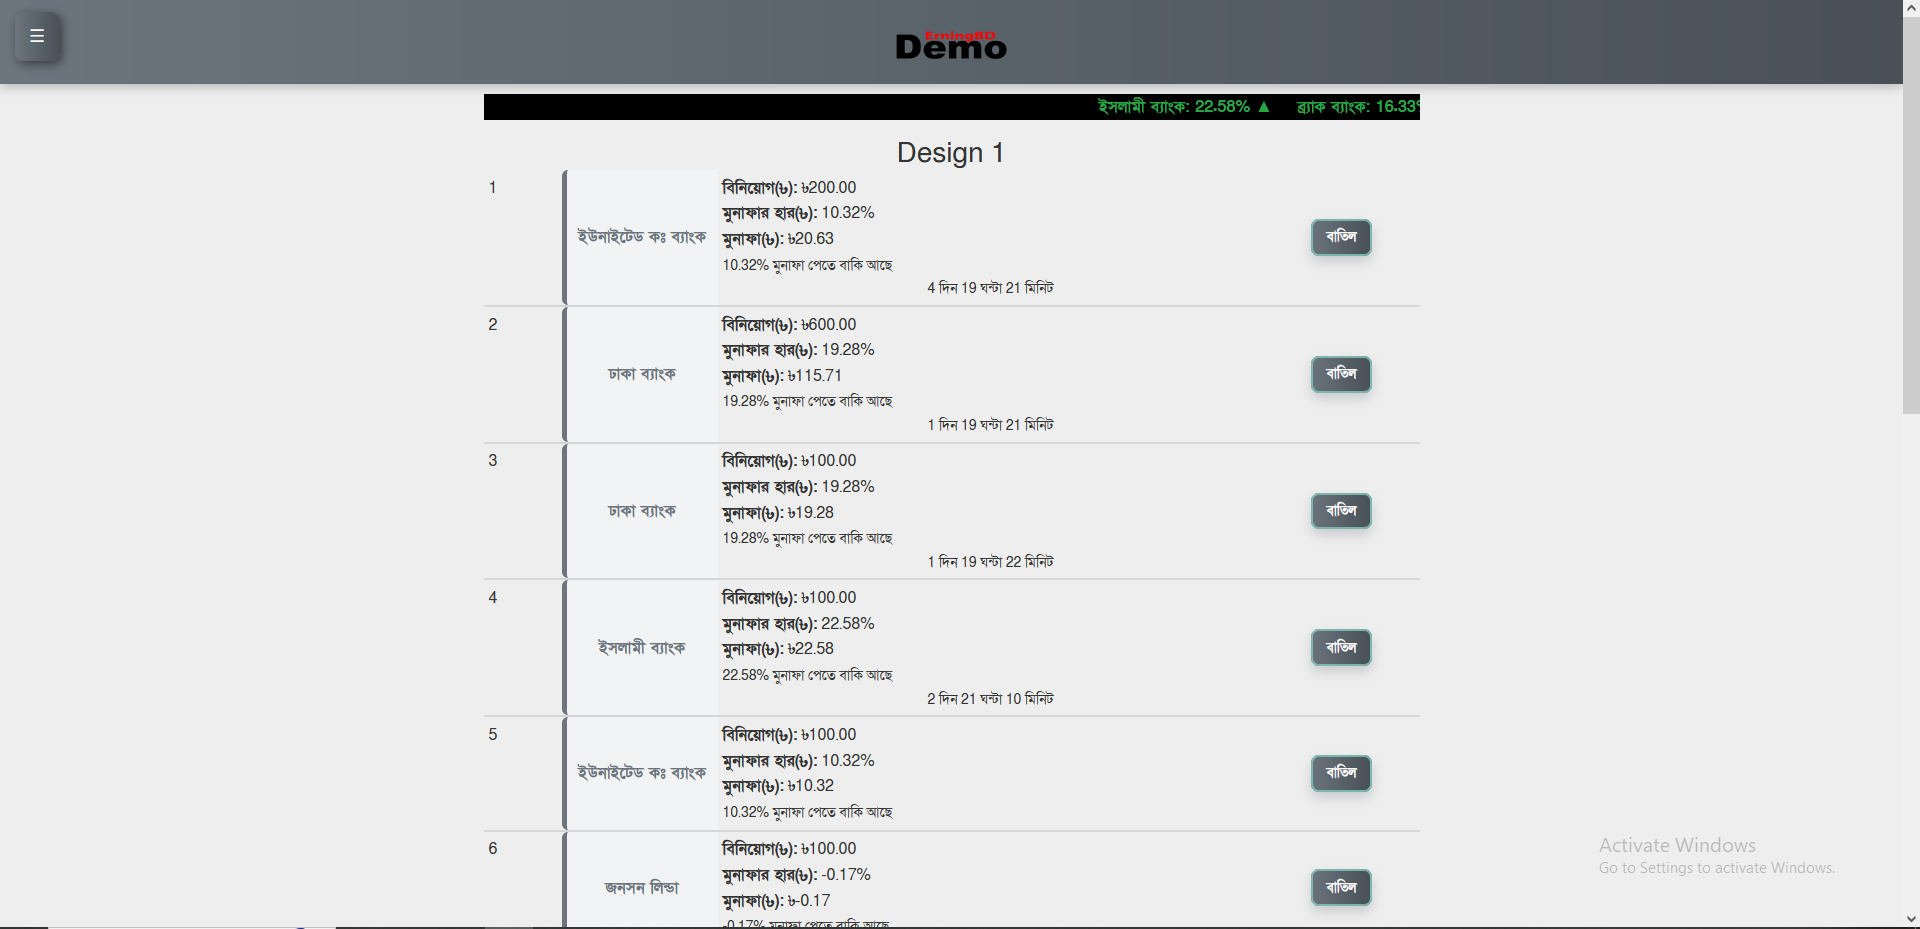The height and width of the screenshot is (929, 1920).
Task: Select the ইসলামী ব্যাংক name cell
Action: [641, 648]
